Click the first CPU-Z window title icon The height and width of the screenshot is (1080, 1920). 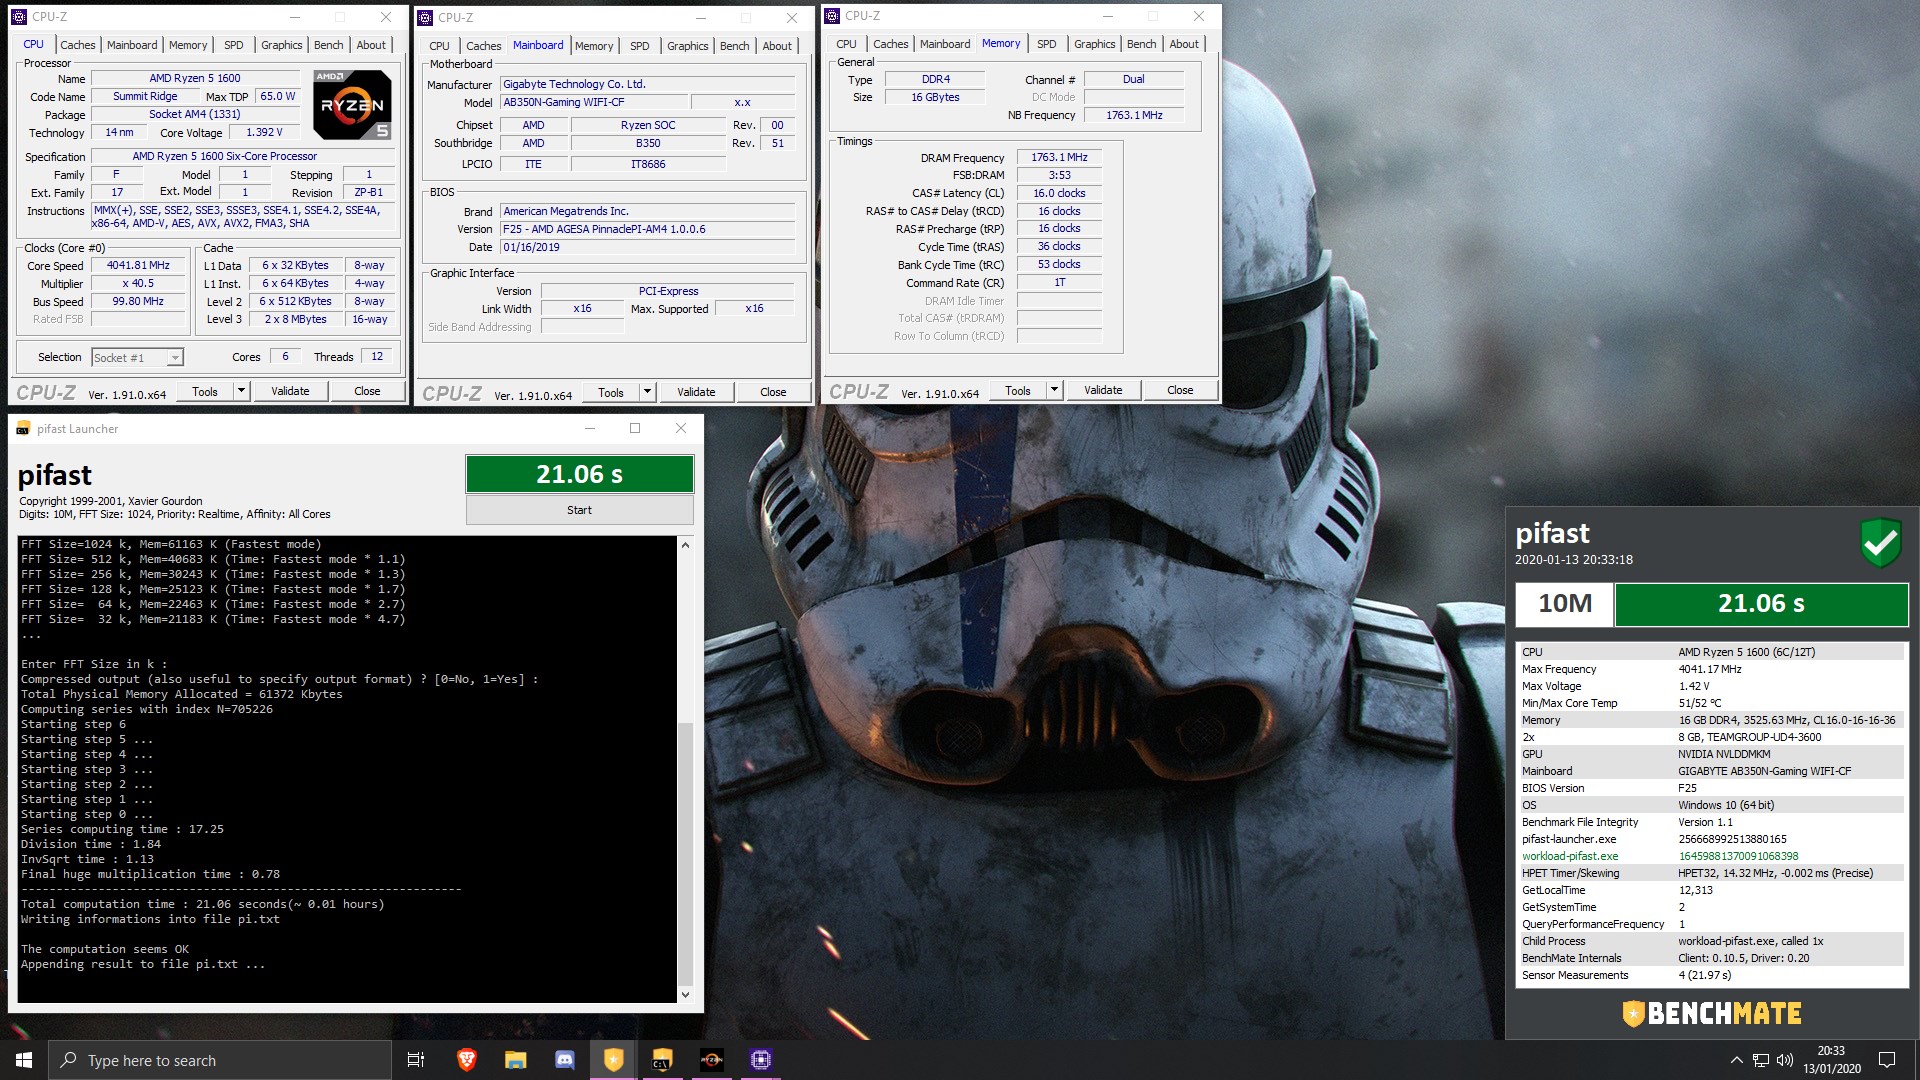[x=19, y=17]
